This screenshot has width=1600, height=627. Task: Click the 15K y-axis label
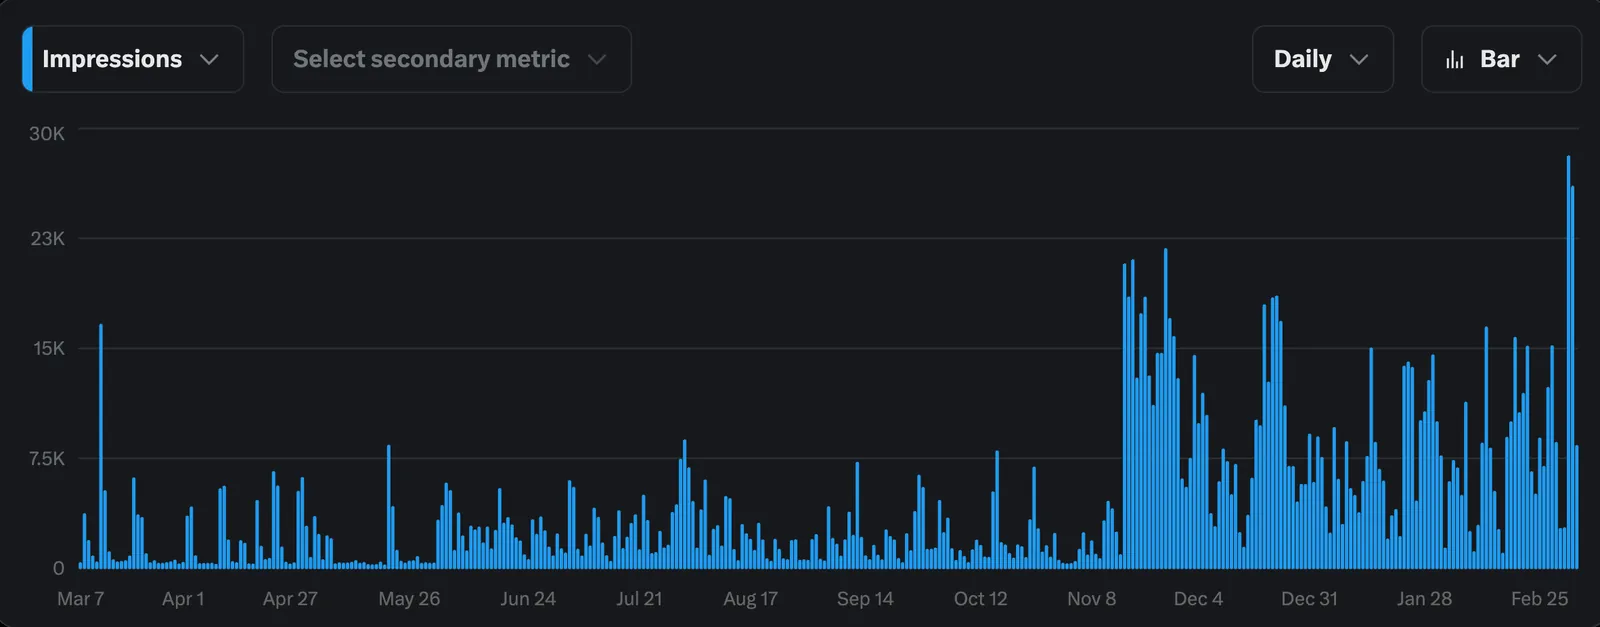[48, 348]
